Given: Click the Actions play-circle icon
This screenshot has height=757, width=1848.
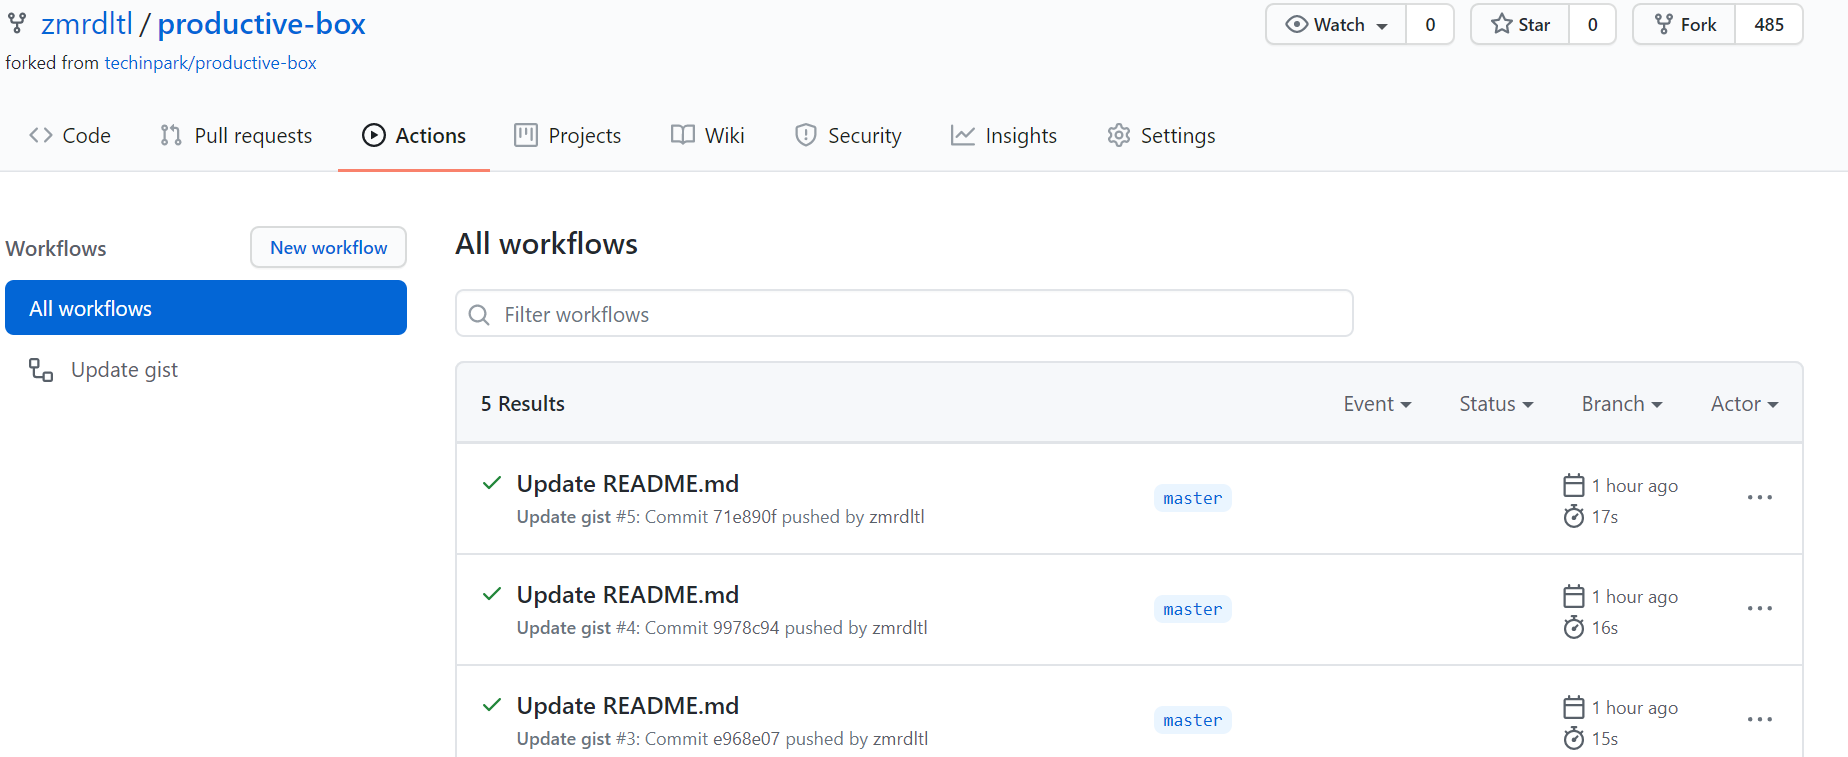Looking at the screenshot, I should coord(374,135).
